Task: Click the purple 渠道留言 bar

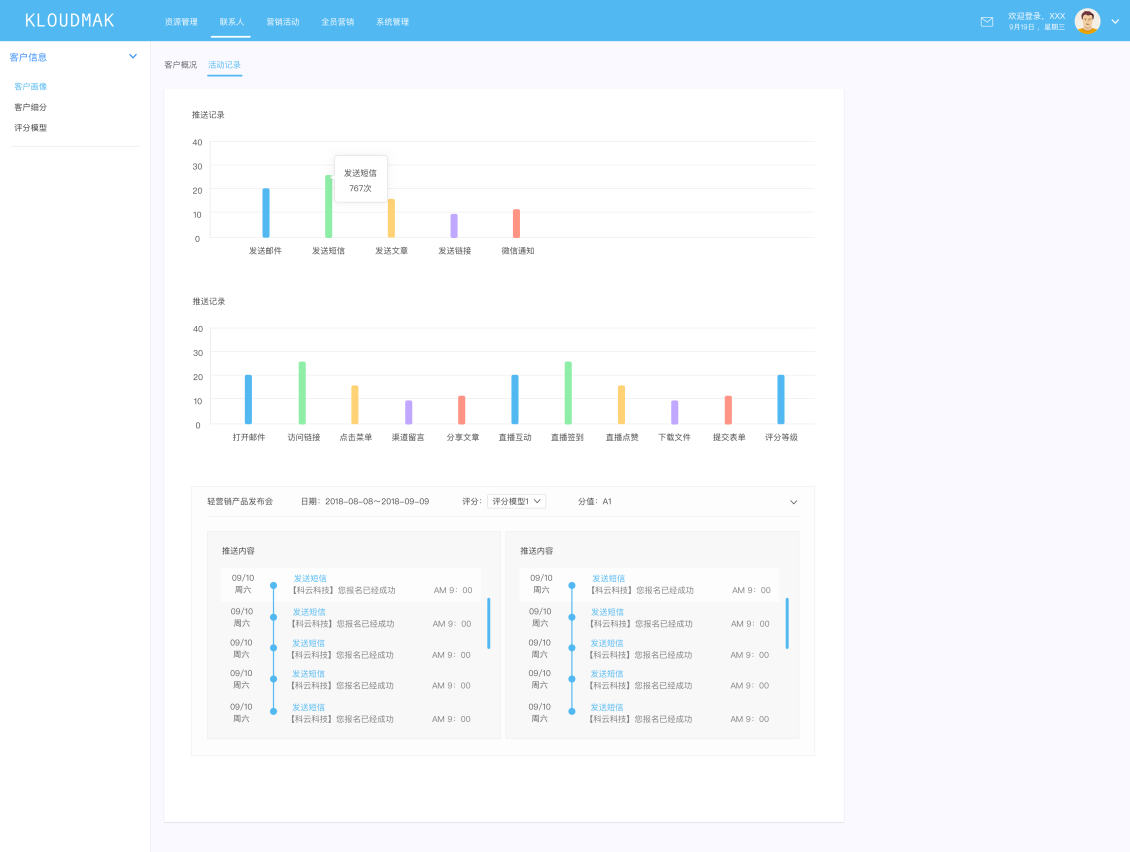Action: click(x=409, y=412)
